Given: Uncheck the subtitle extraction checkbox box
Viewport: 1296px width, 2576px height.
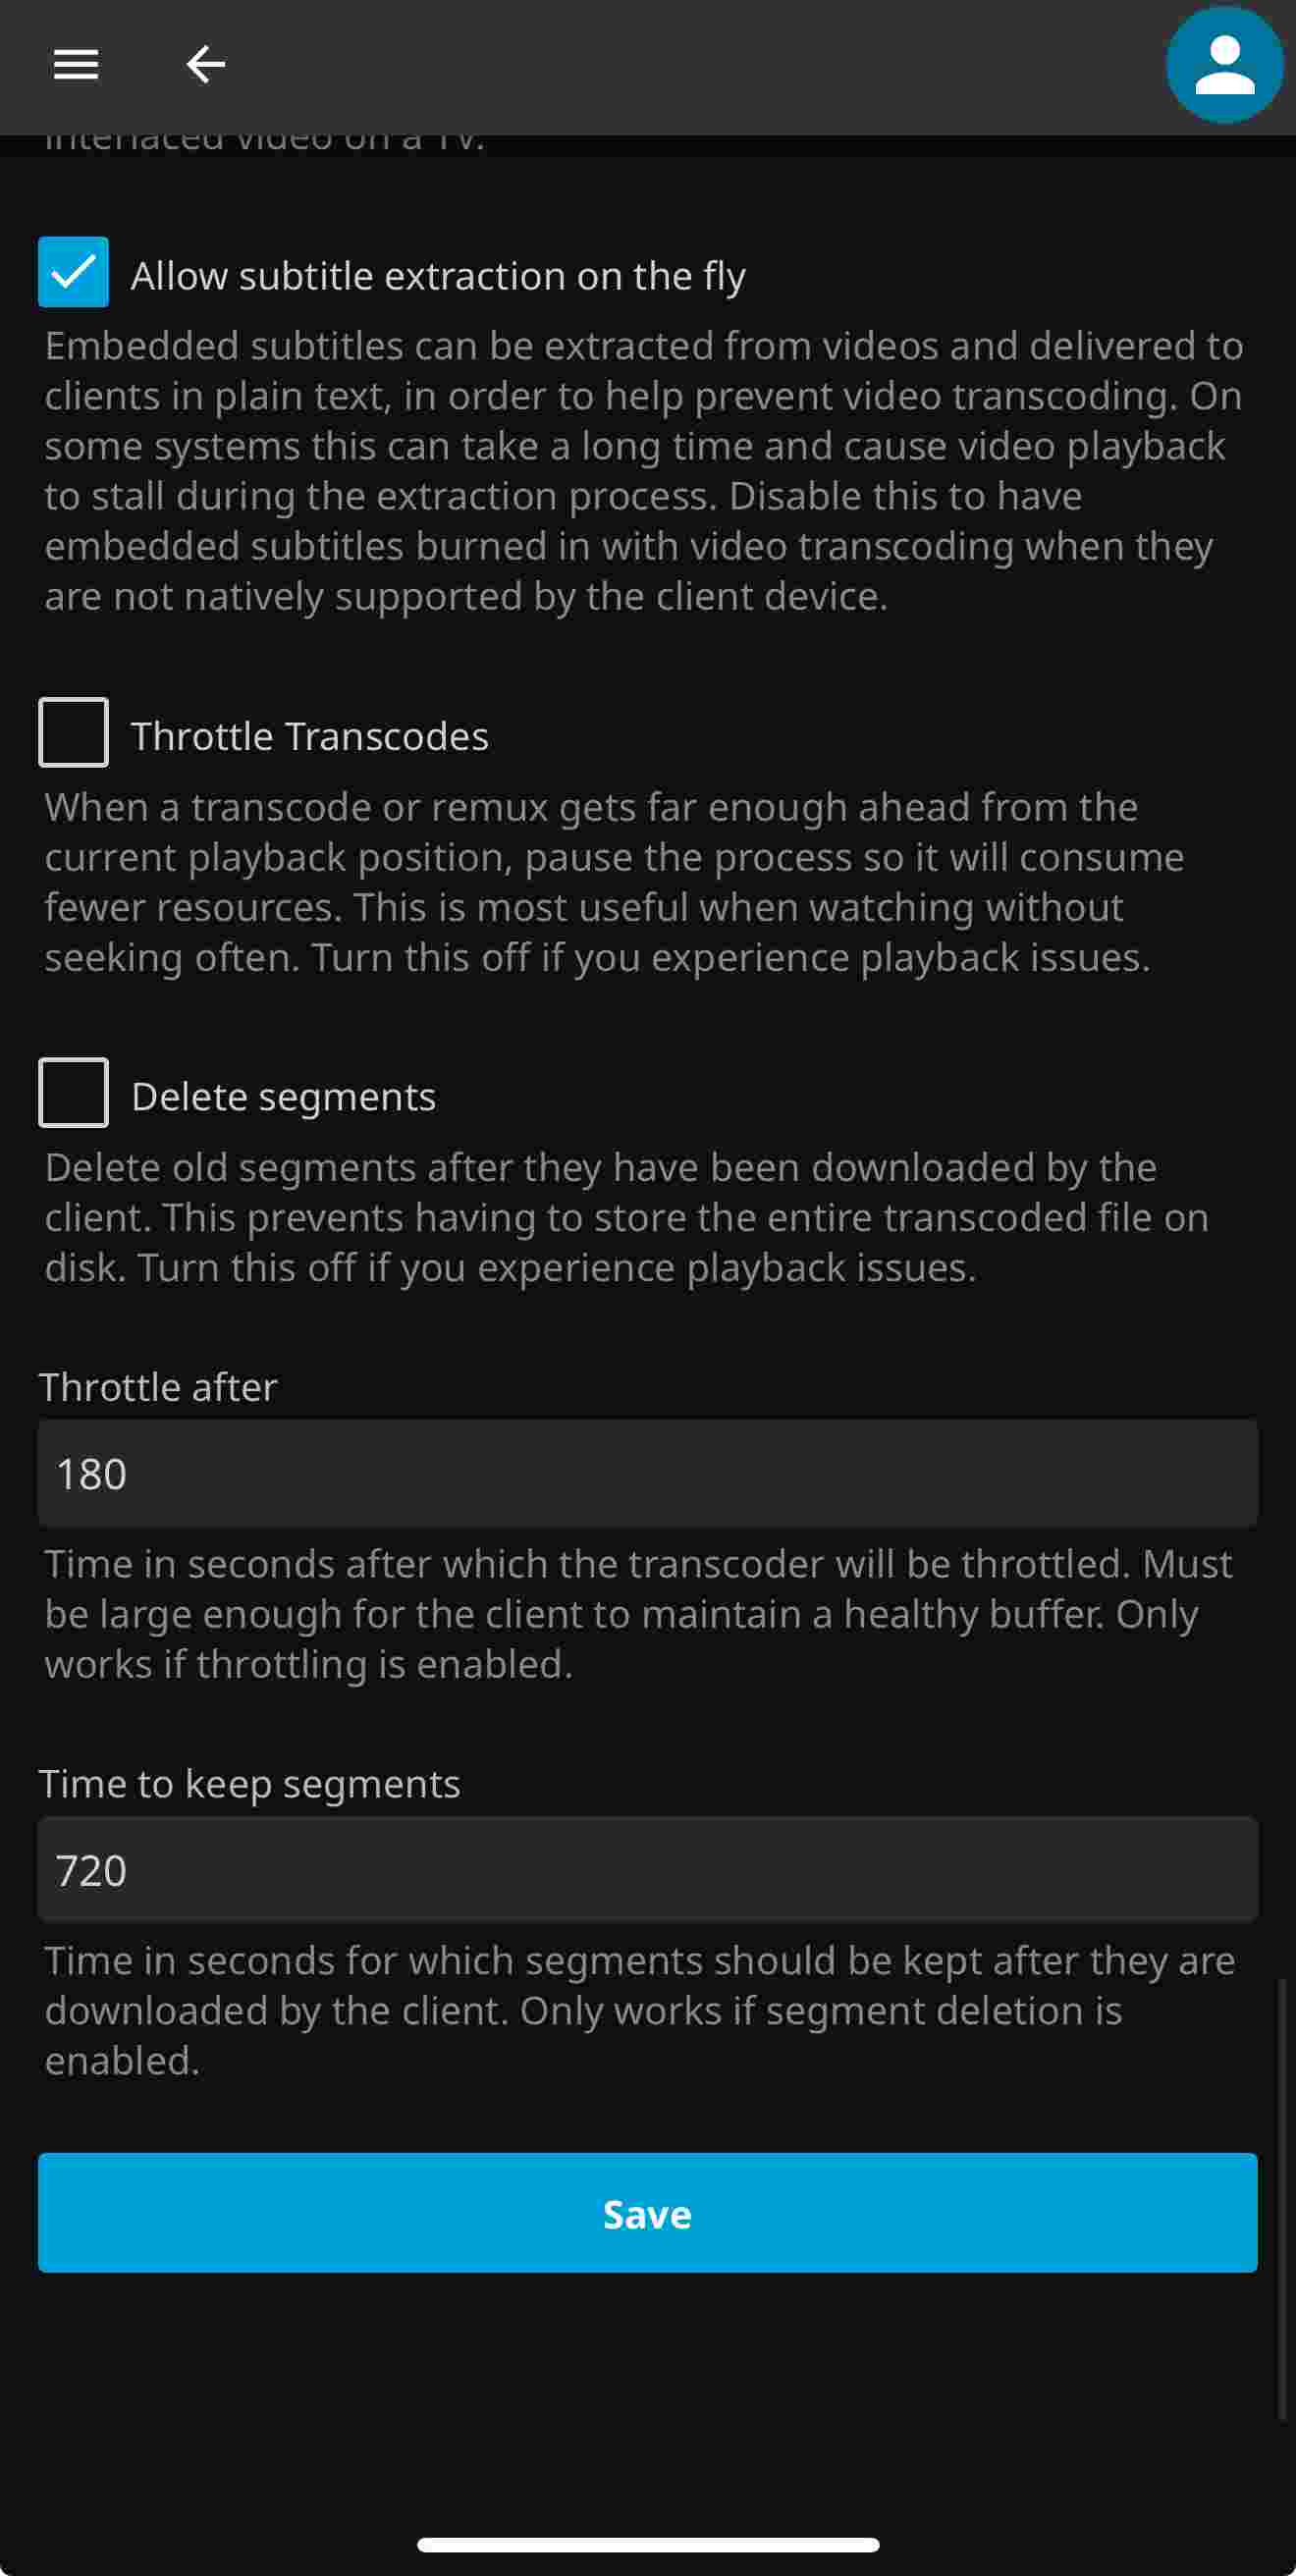Looking at the screenshot, I should [74, 272].
